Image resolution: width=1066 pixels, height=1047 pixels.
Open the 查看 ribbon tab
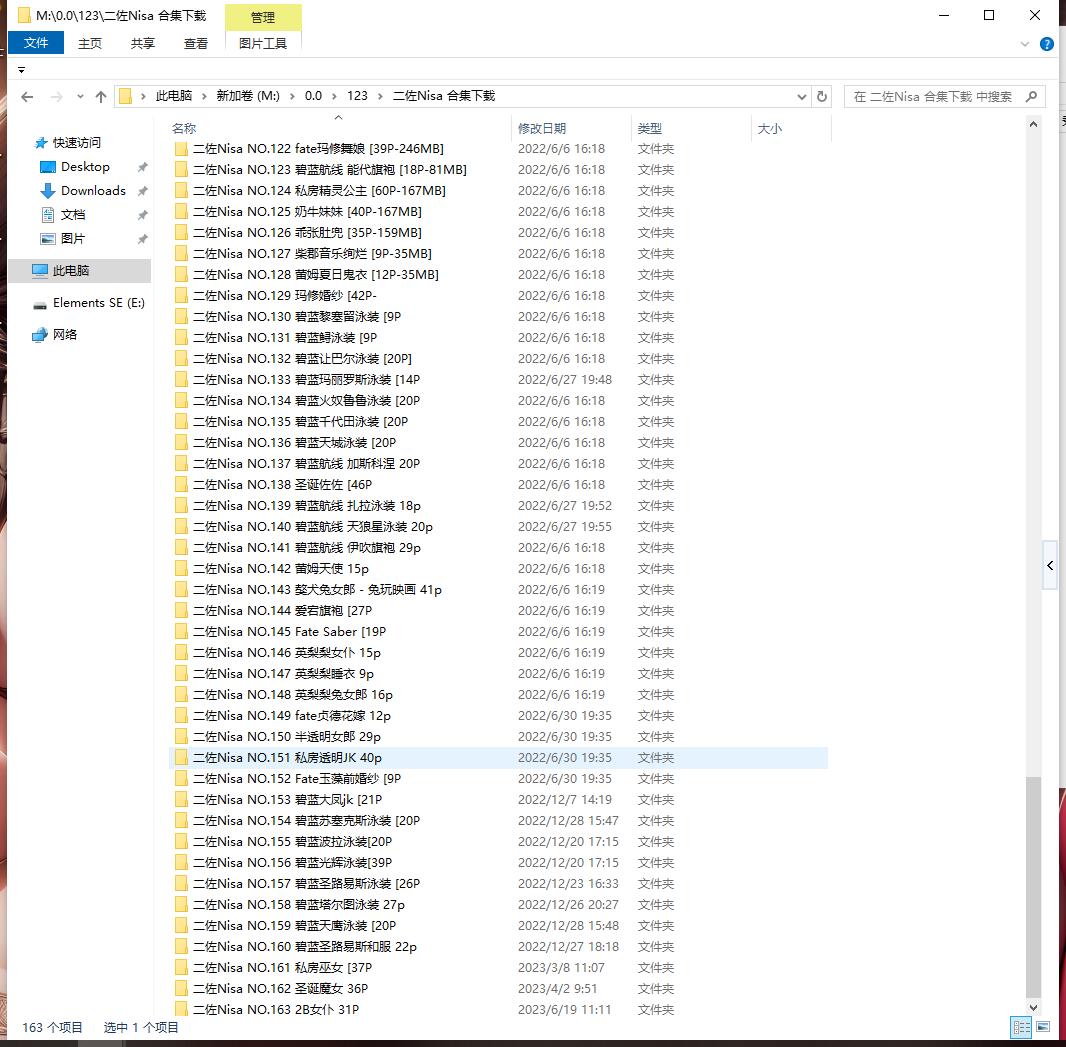(x=196, y=44)
